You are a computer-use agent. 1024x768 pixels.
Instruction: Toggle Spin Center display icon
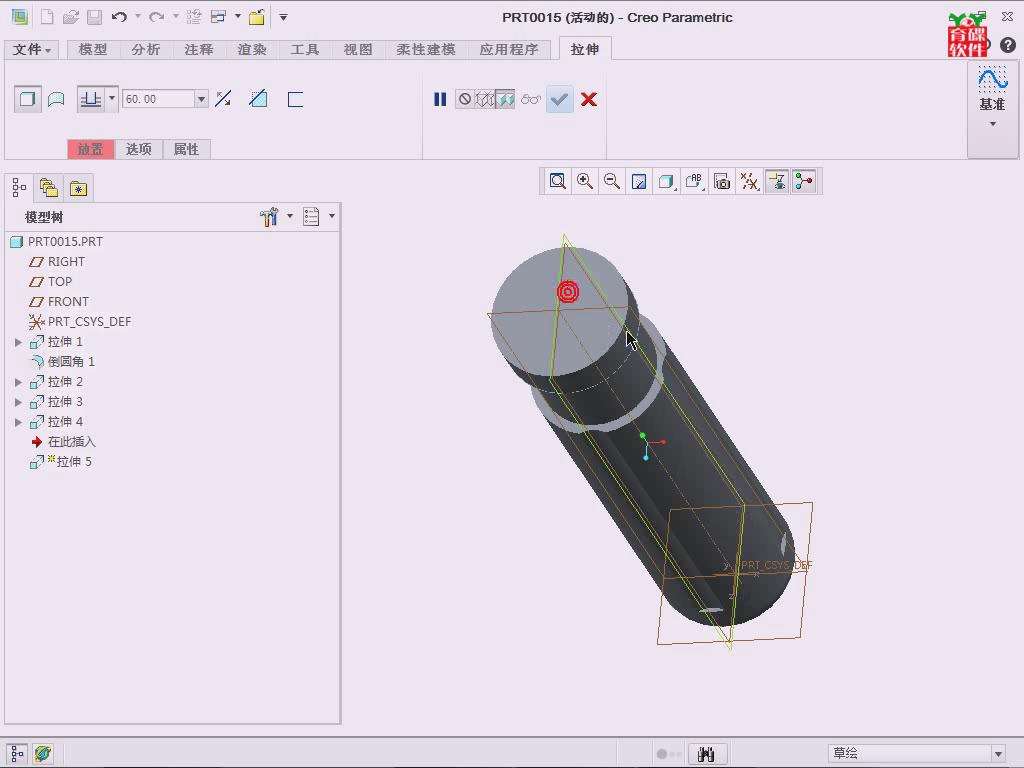[804, 181]
